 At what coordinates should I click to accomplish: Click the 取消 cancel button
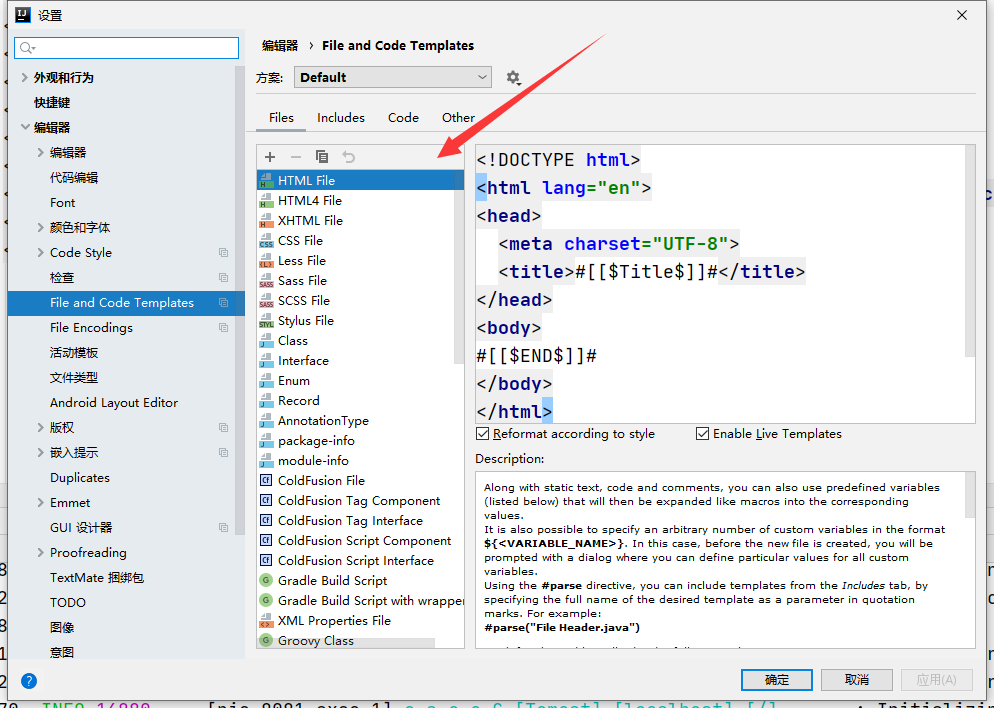tap(856, 679)
